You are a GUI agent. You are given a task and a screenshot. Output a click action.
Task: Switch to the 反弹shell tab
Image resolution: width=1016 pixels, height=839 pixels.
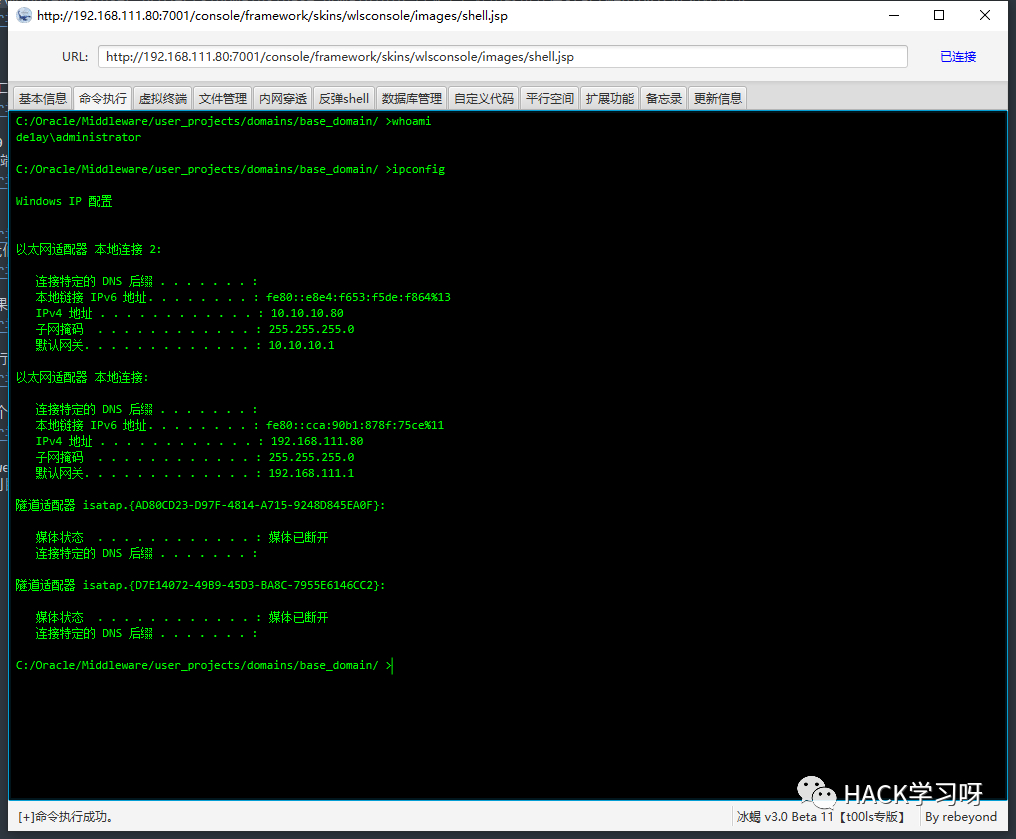tap(344, 98)
